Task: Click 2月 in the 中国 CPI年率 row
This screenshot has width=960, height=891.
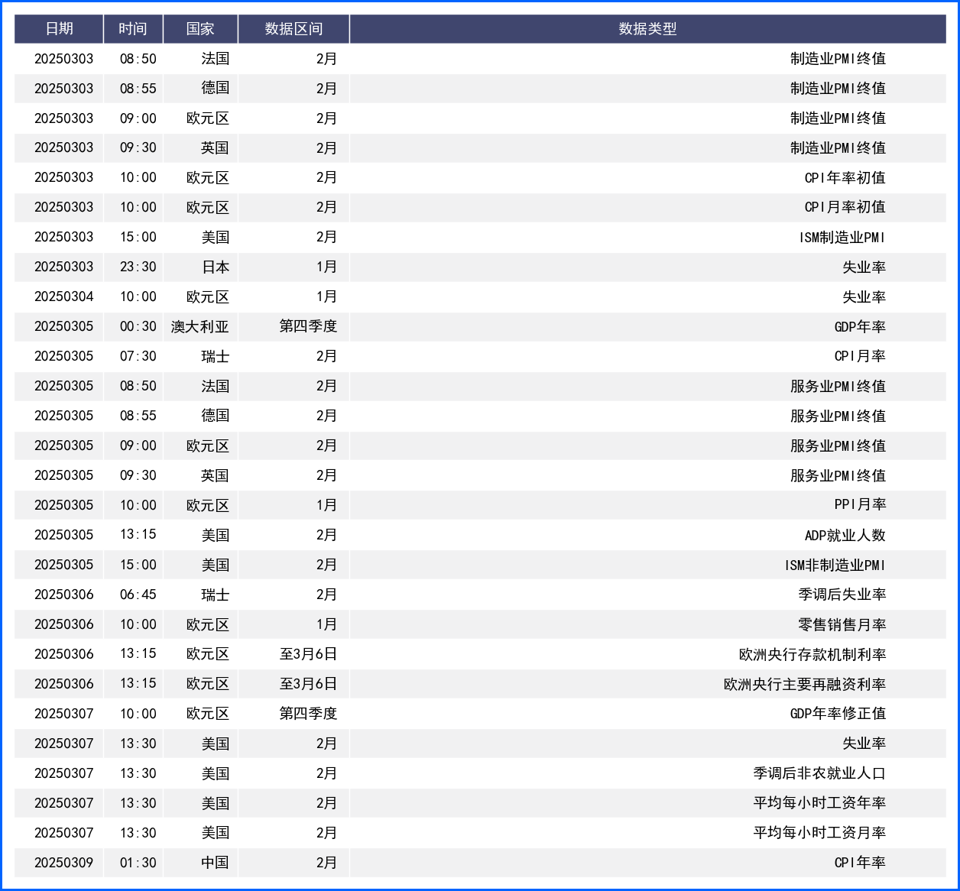Action: pyautogui.click(x=326, y=862)
